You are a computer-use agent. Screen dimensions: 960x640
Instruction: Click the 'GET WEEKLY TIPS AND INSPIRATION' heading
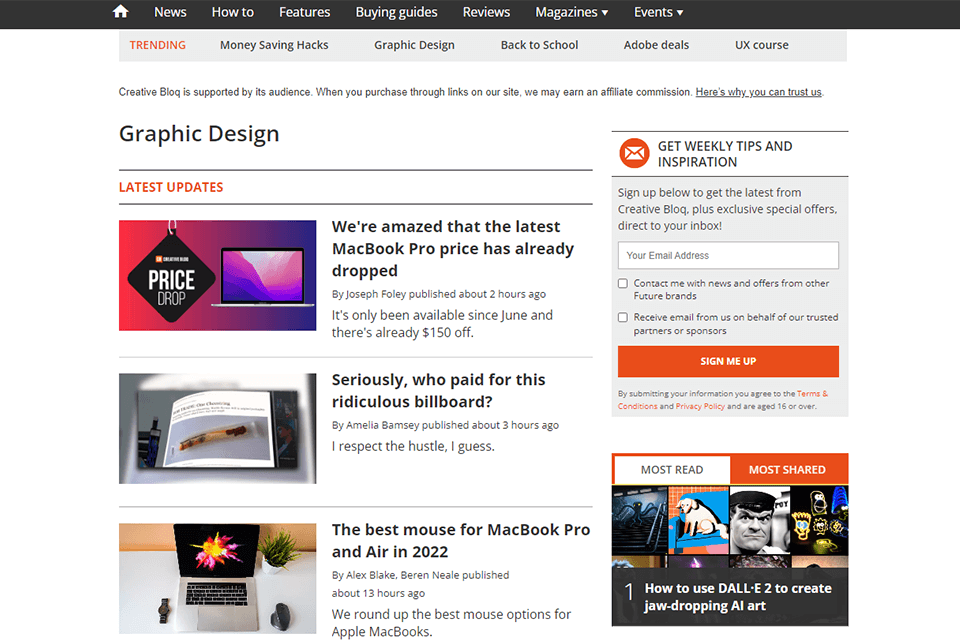(725, 154)
